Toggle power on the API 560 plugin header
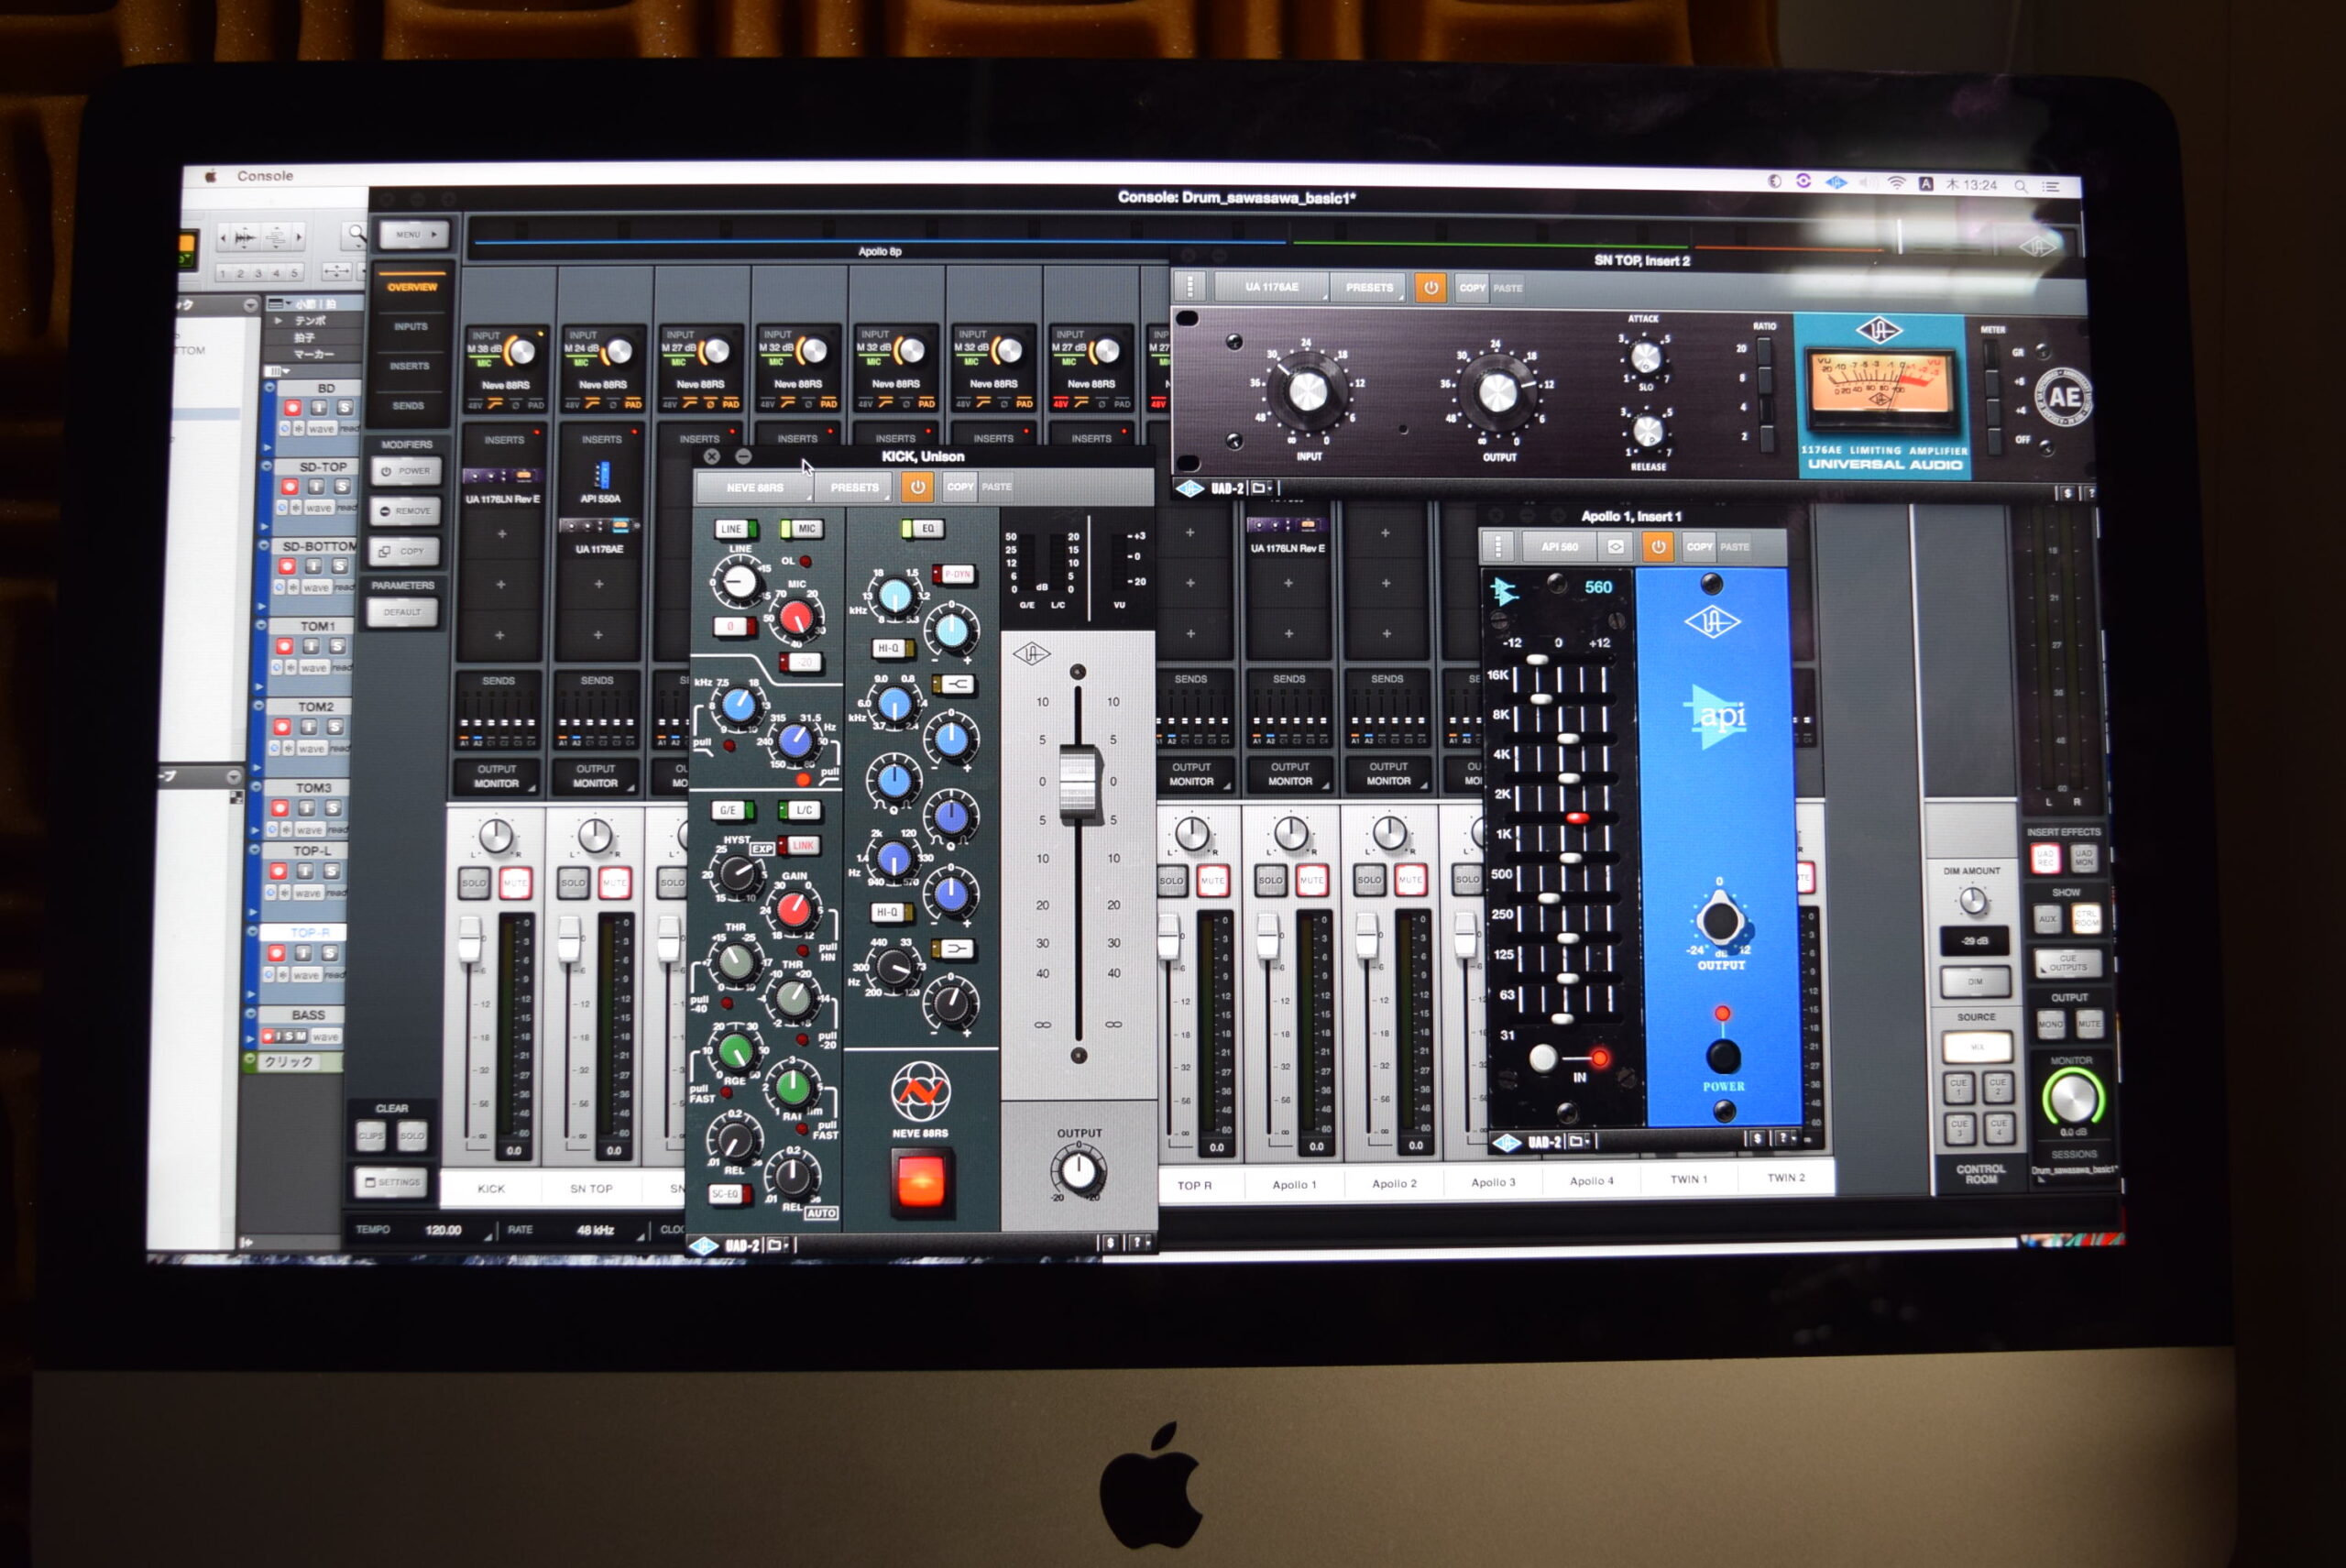This screenshot has height=1568, width=2346. (x=1658, y=547)
